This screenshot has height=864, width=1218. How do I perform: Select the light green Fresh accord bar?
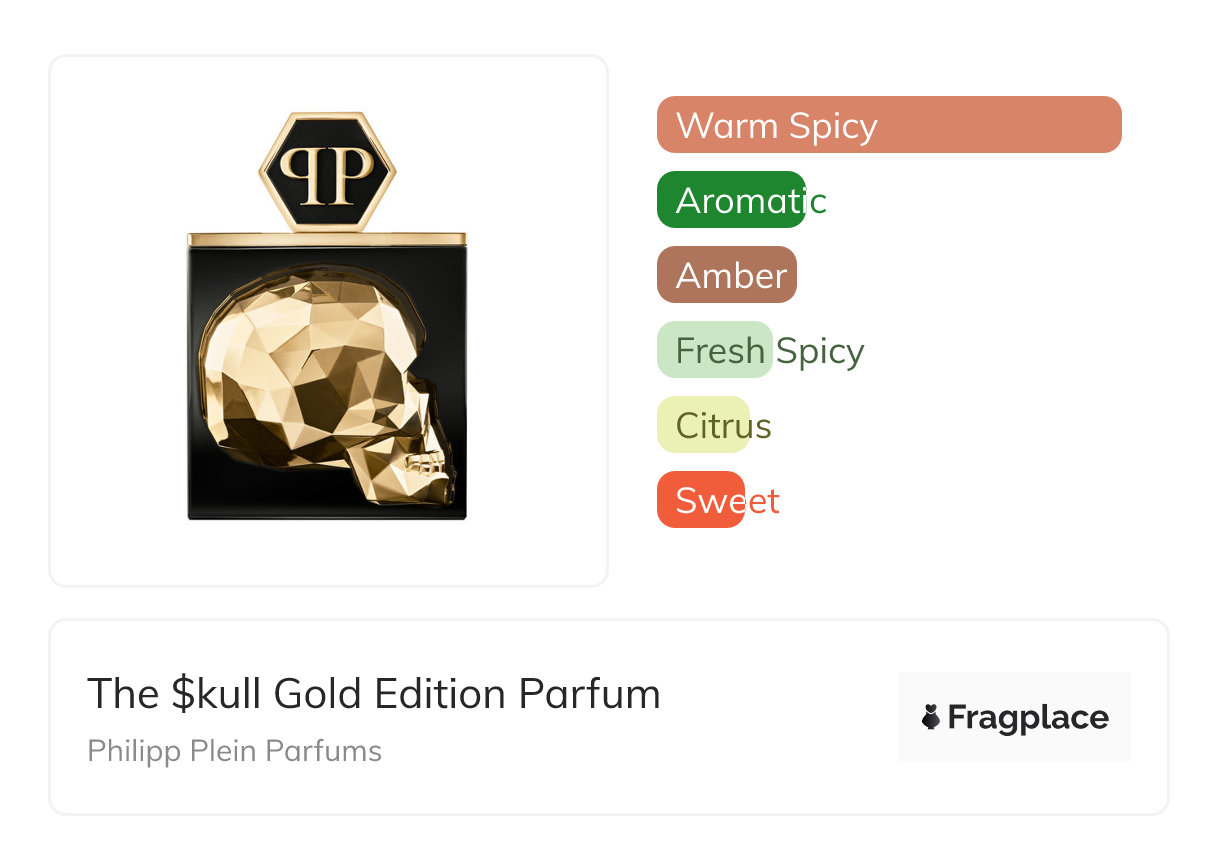[x=714, y=350]
